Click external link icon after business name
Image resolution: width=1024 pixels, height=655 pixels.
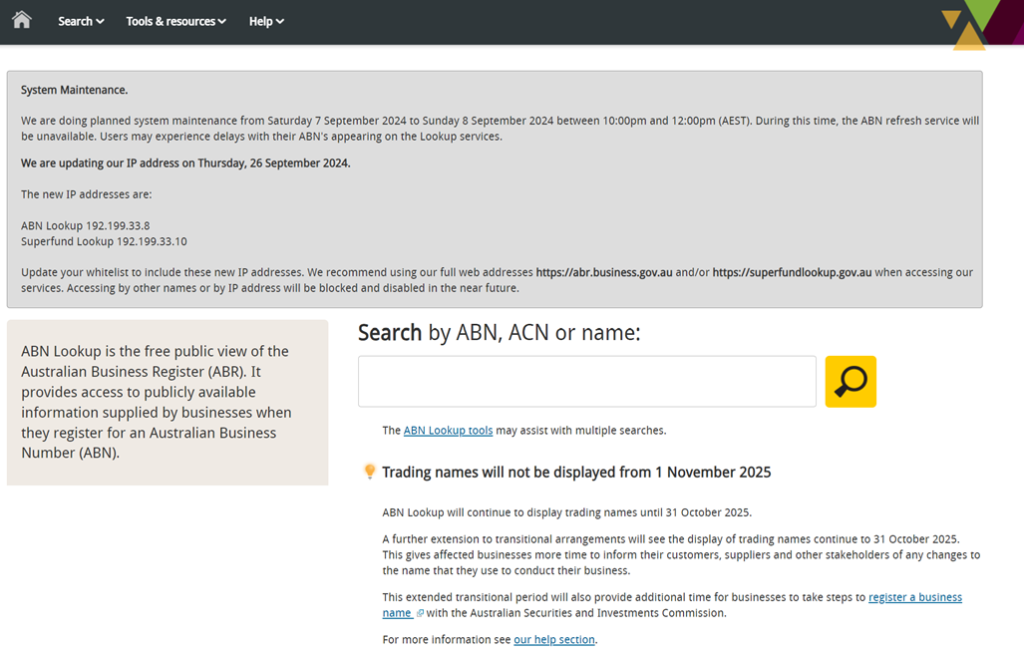(420, 613)
